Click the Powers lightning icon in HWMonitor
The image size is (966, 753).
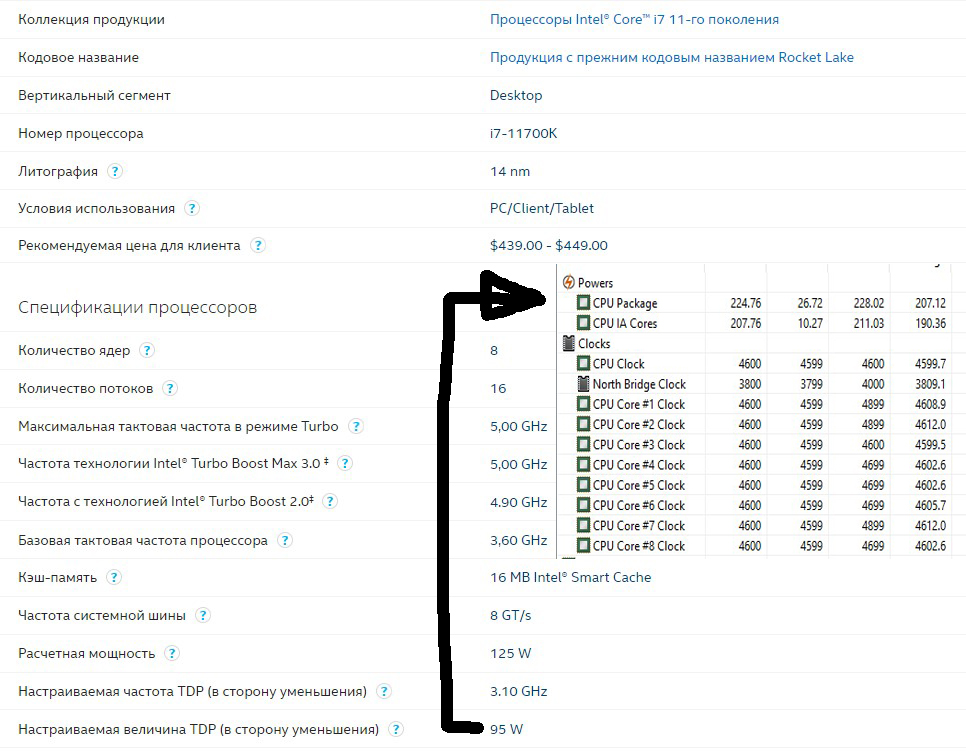pyautogui.click(x=569, y=282)
